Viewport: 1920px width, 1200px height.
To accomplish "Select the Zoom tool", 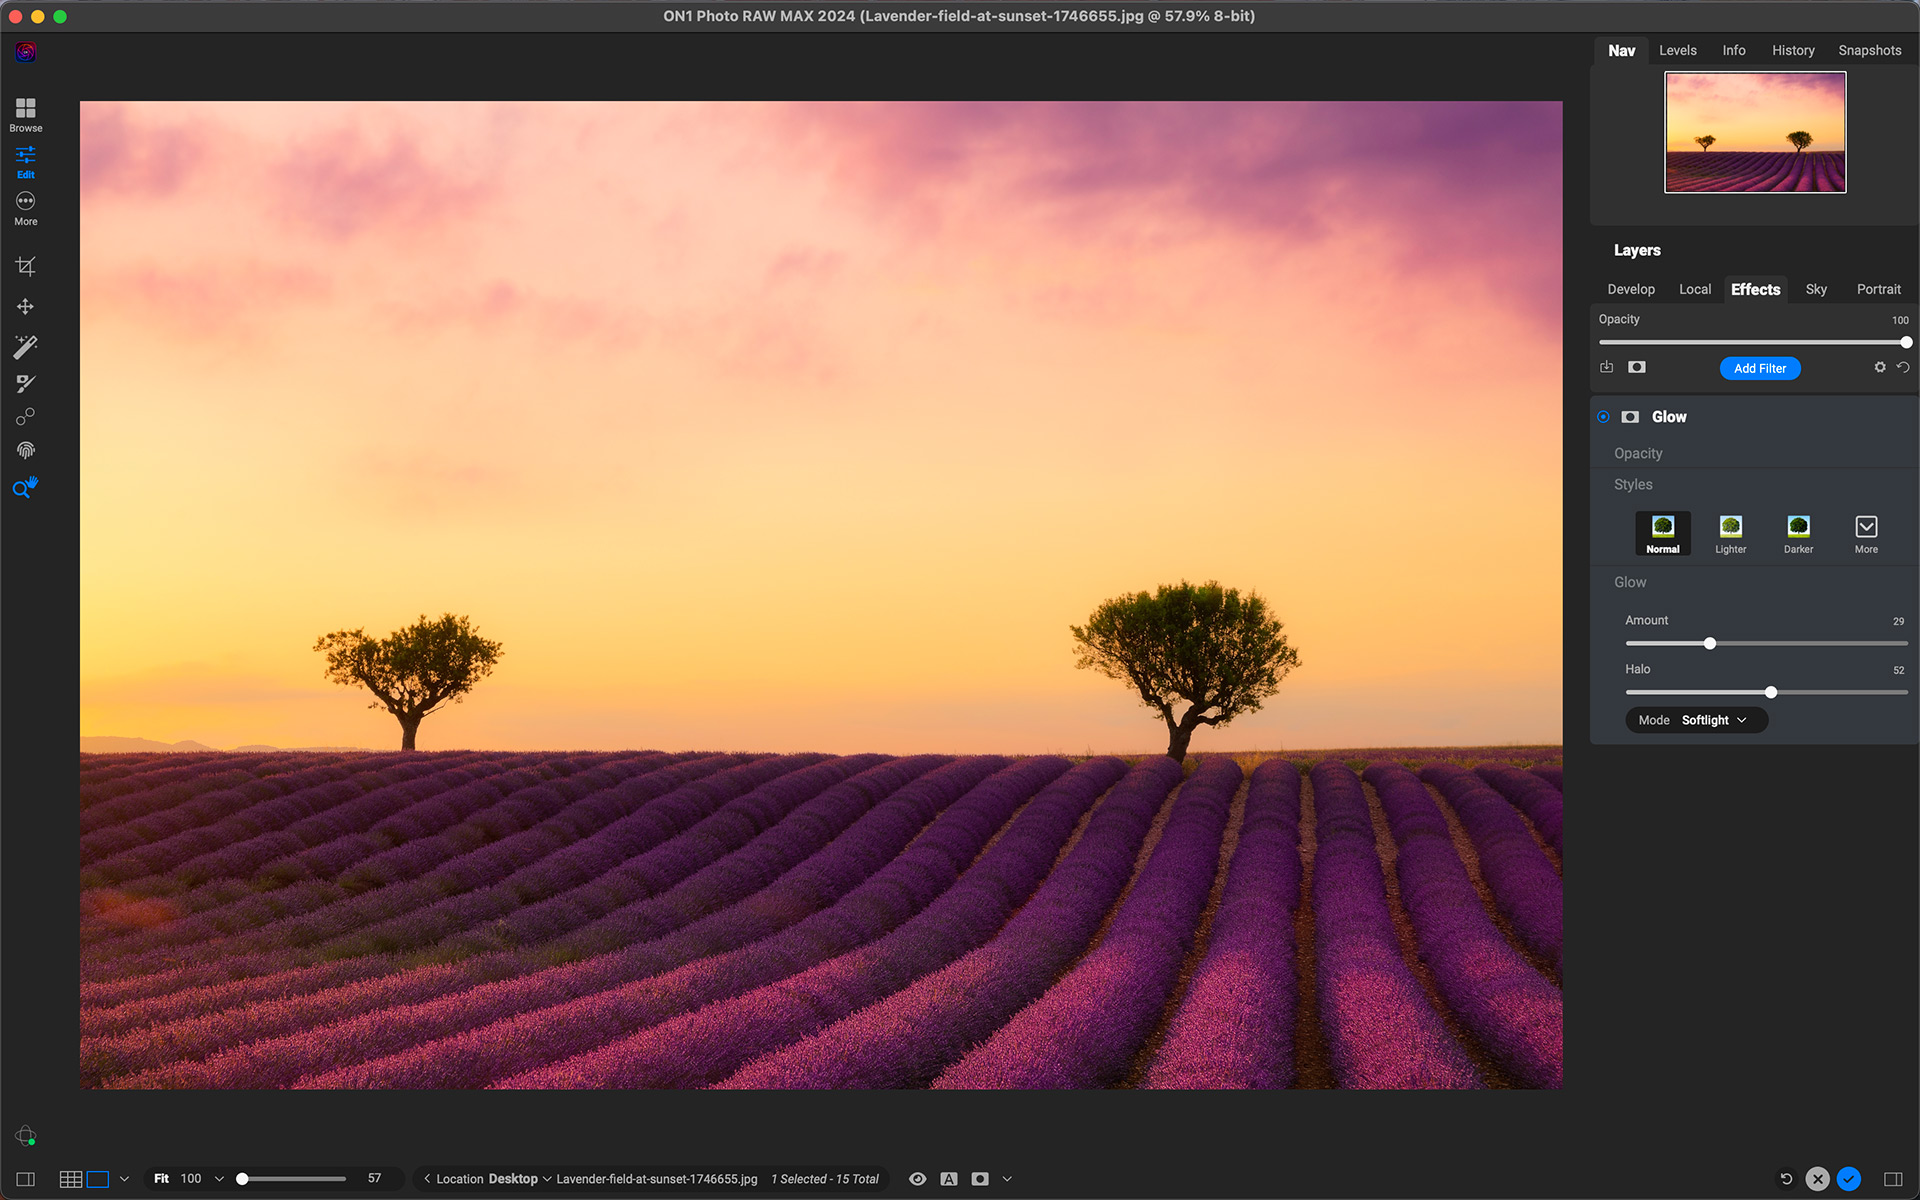I will (25, 489).
